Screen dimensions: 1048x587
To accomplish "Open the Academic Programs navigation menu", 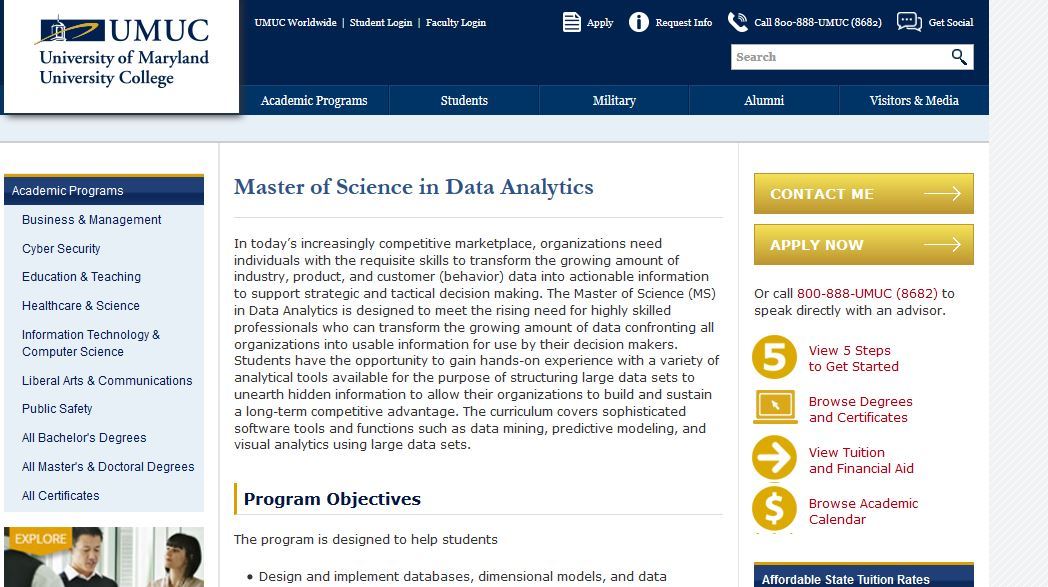I will (314, 100).
